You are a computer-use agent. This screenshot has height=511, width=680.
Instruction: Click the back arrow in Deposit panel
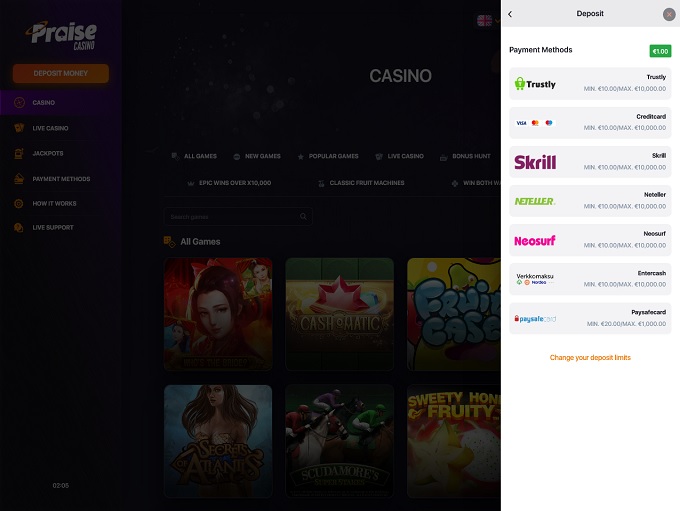pyautogui.click(x=510, y=14)
